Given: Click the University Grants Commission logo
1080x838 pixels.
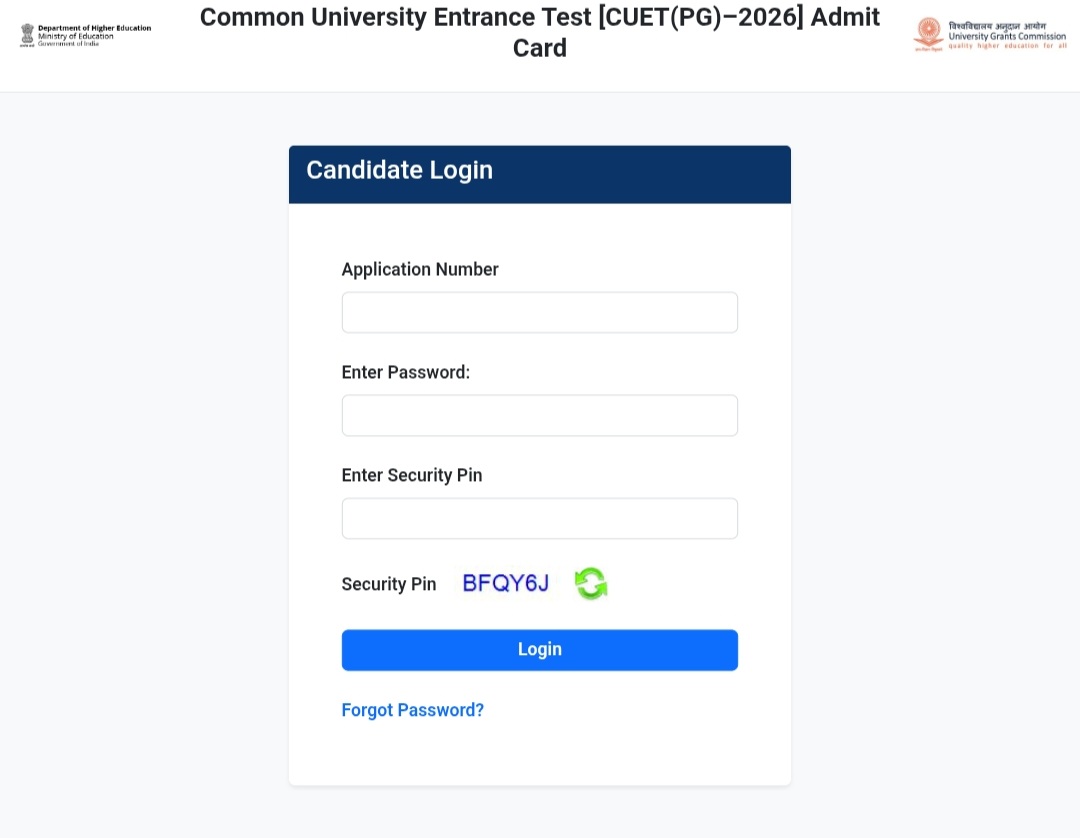Looking at the screenshot, I should coord(990,34).
